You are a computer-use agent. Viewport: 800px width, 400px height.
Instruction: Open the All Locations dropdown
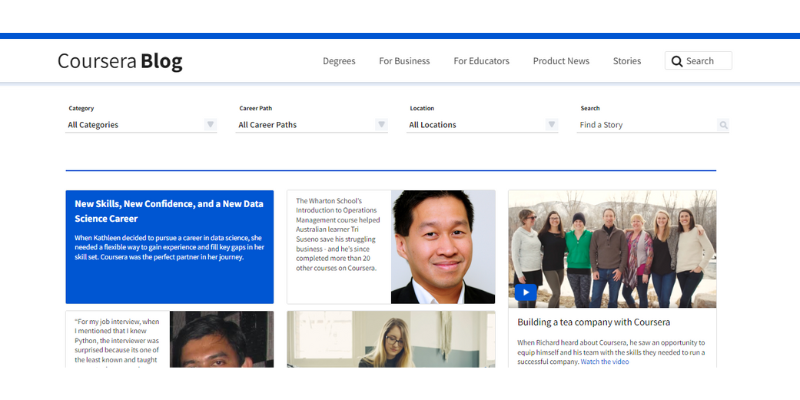(x=482, y=125)
